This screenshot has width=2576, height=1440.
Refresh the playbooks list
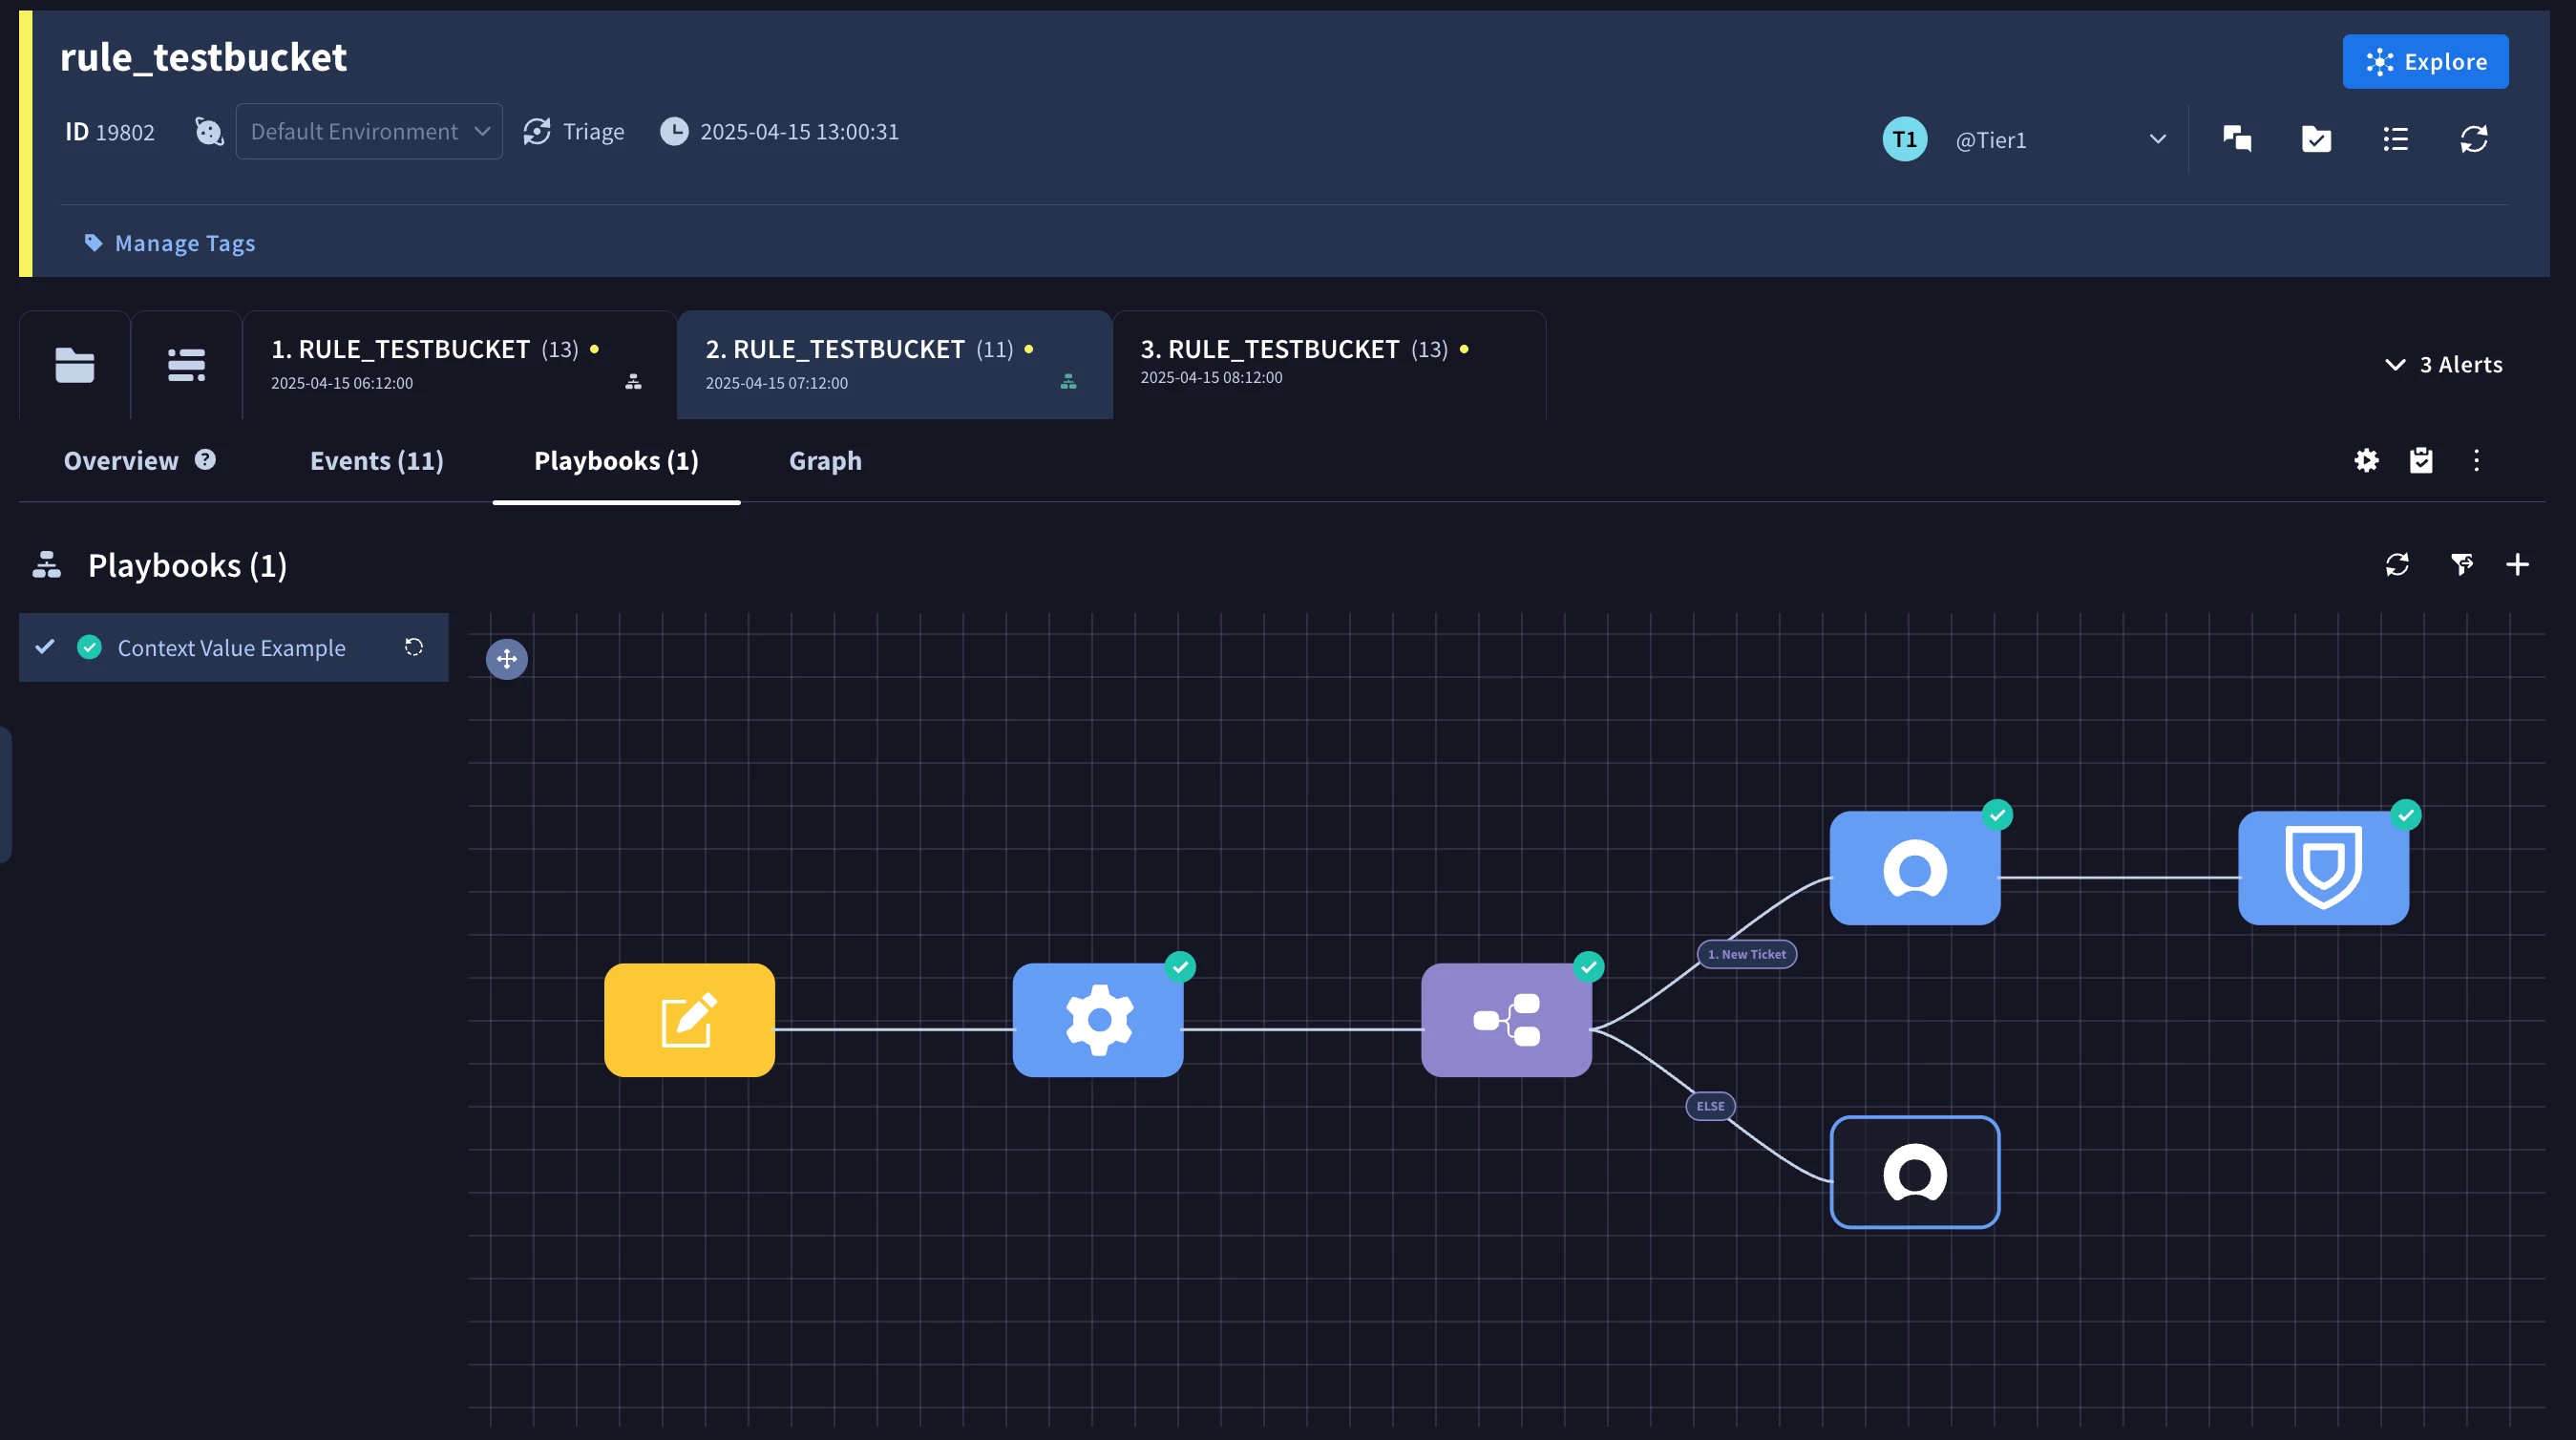pyautogui.click(x=2397, y=565)
